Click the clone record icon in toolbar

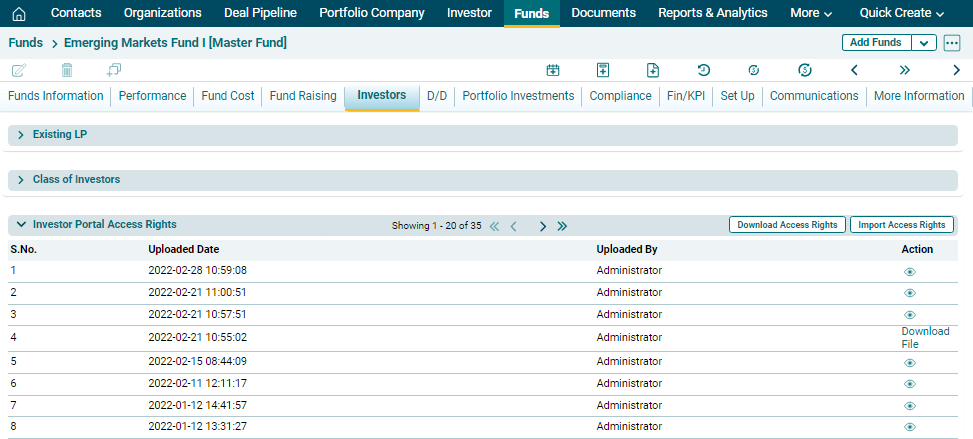click(x=114, y=70)
